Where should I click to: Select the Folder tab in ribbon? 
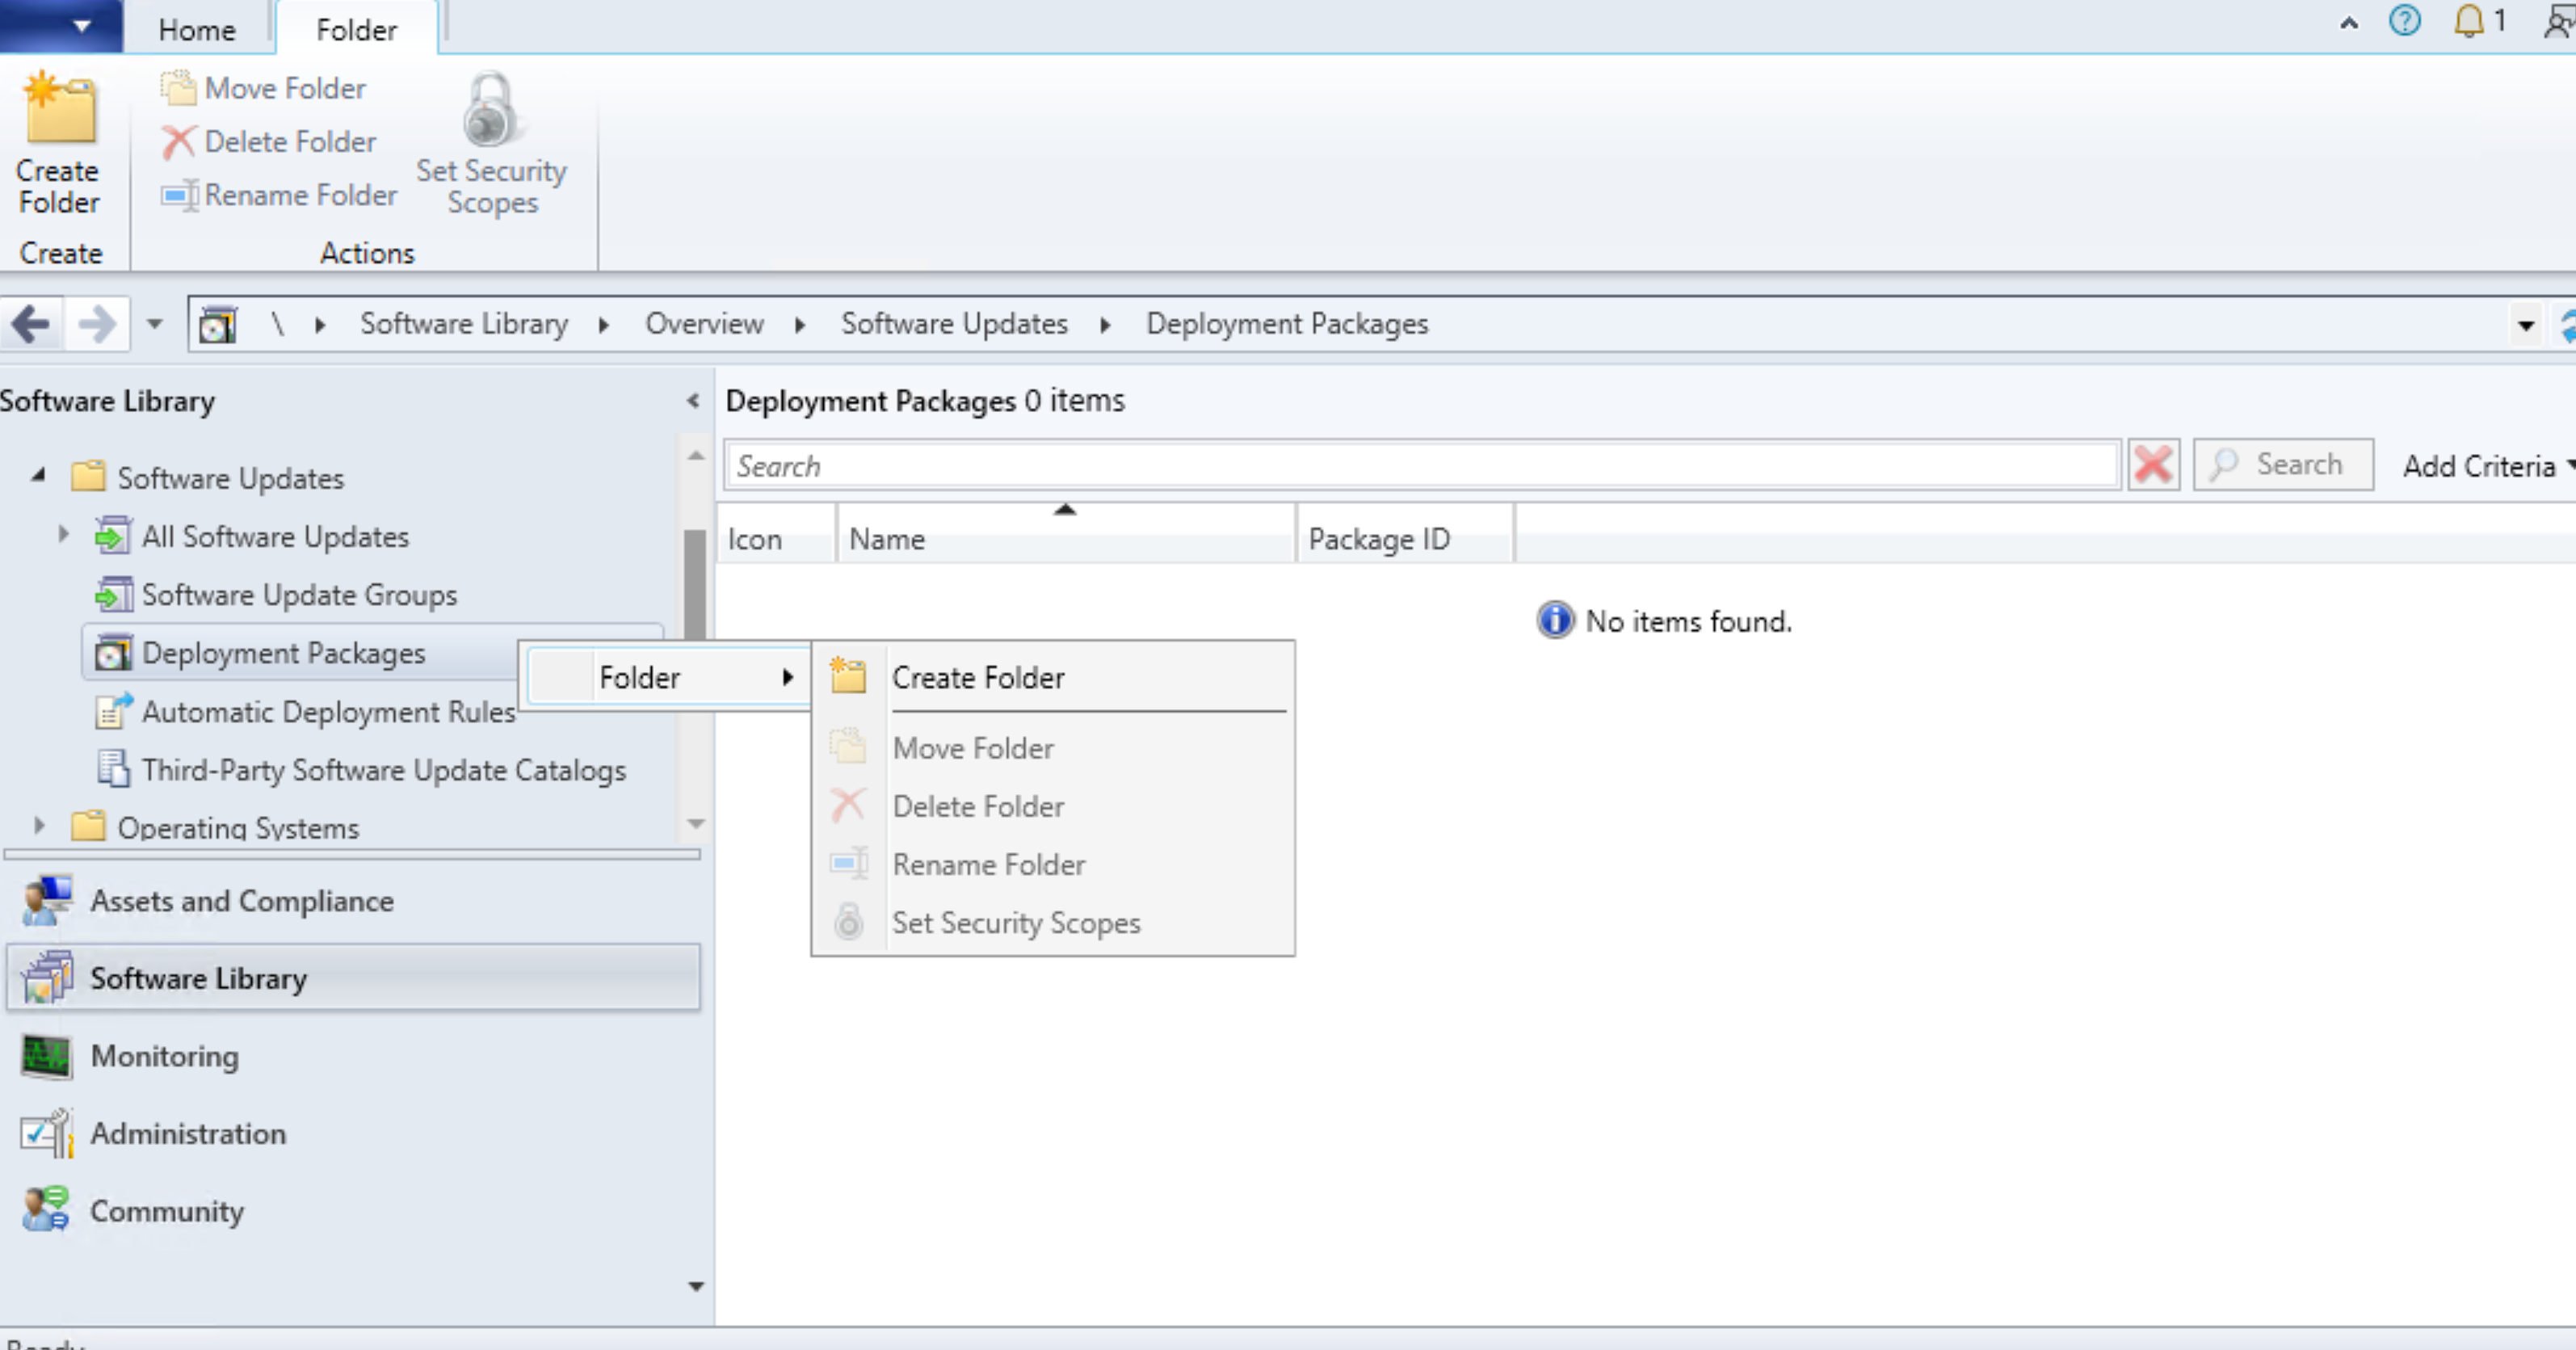(x=355, y=29)
